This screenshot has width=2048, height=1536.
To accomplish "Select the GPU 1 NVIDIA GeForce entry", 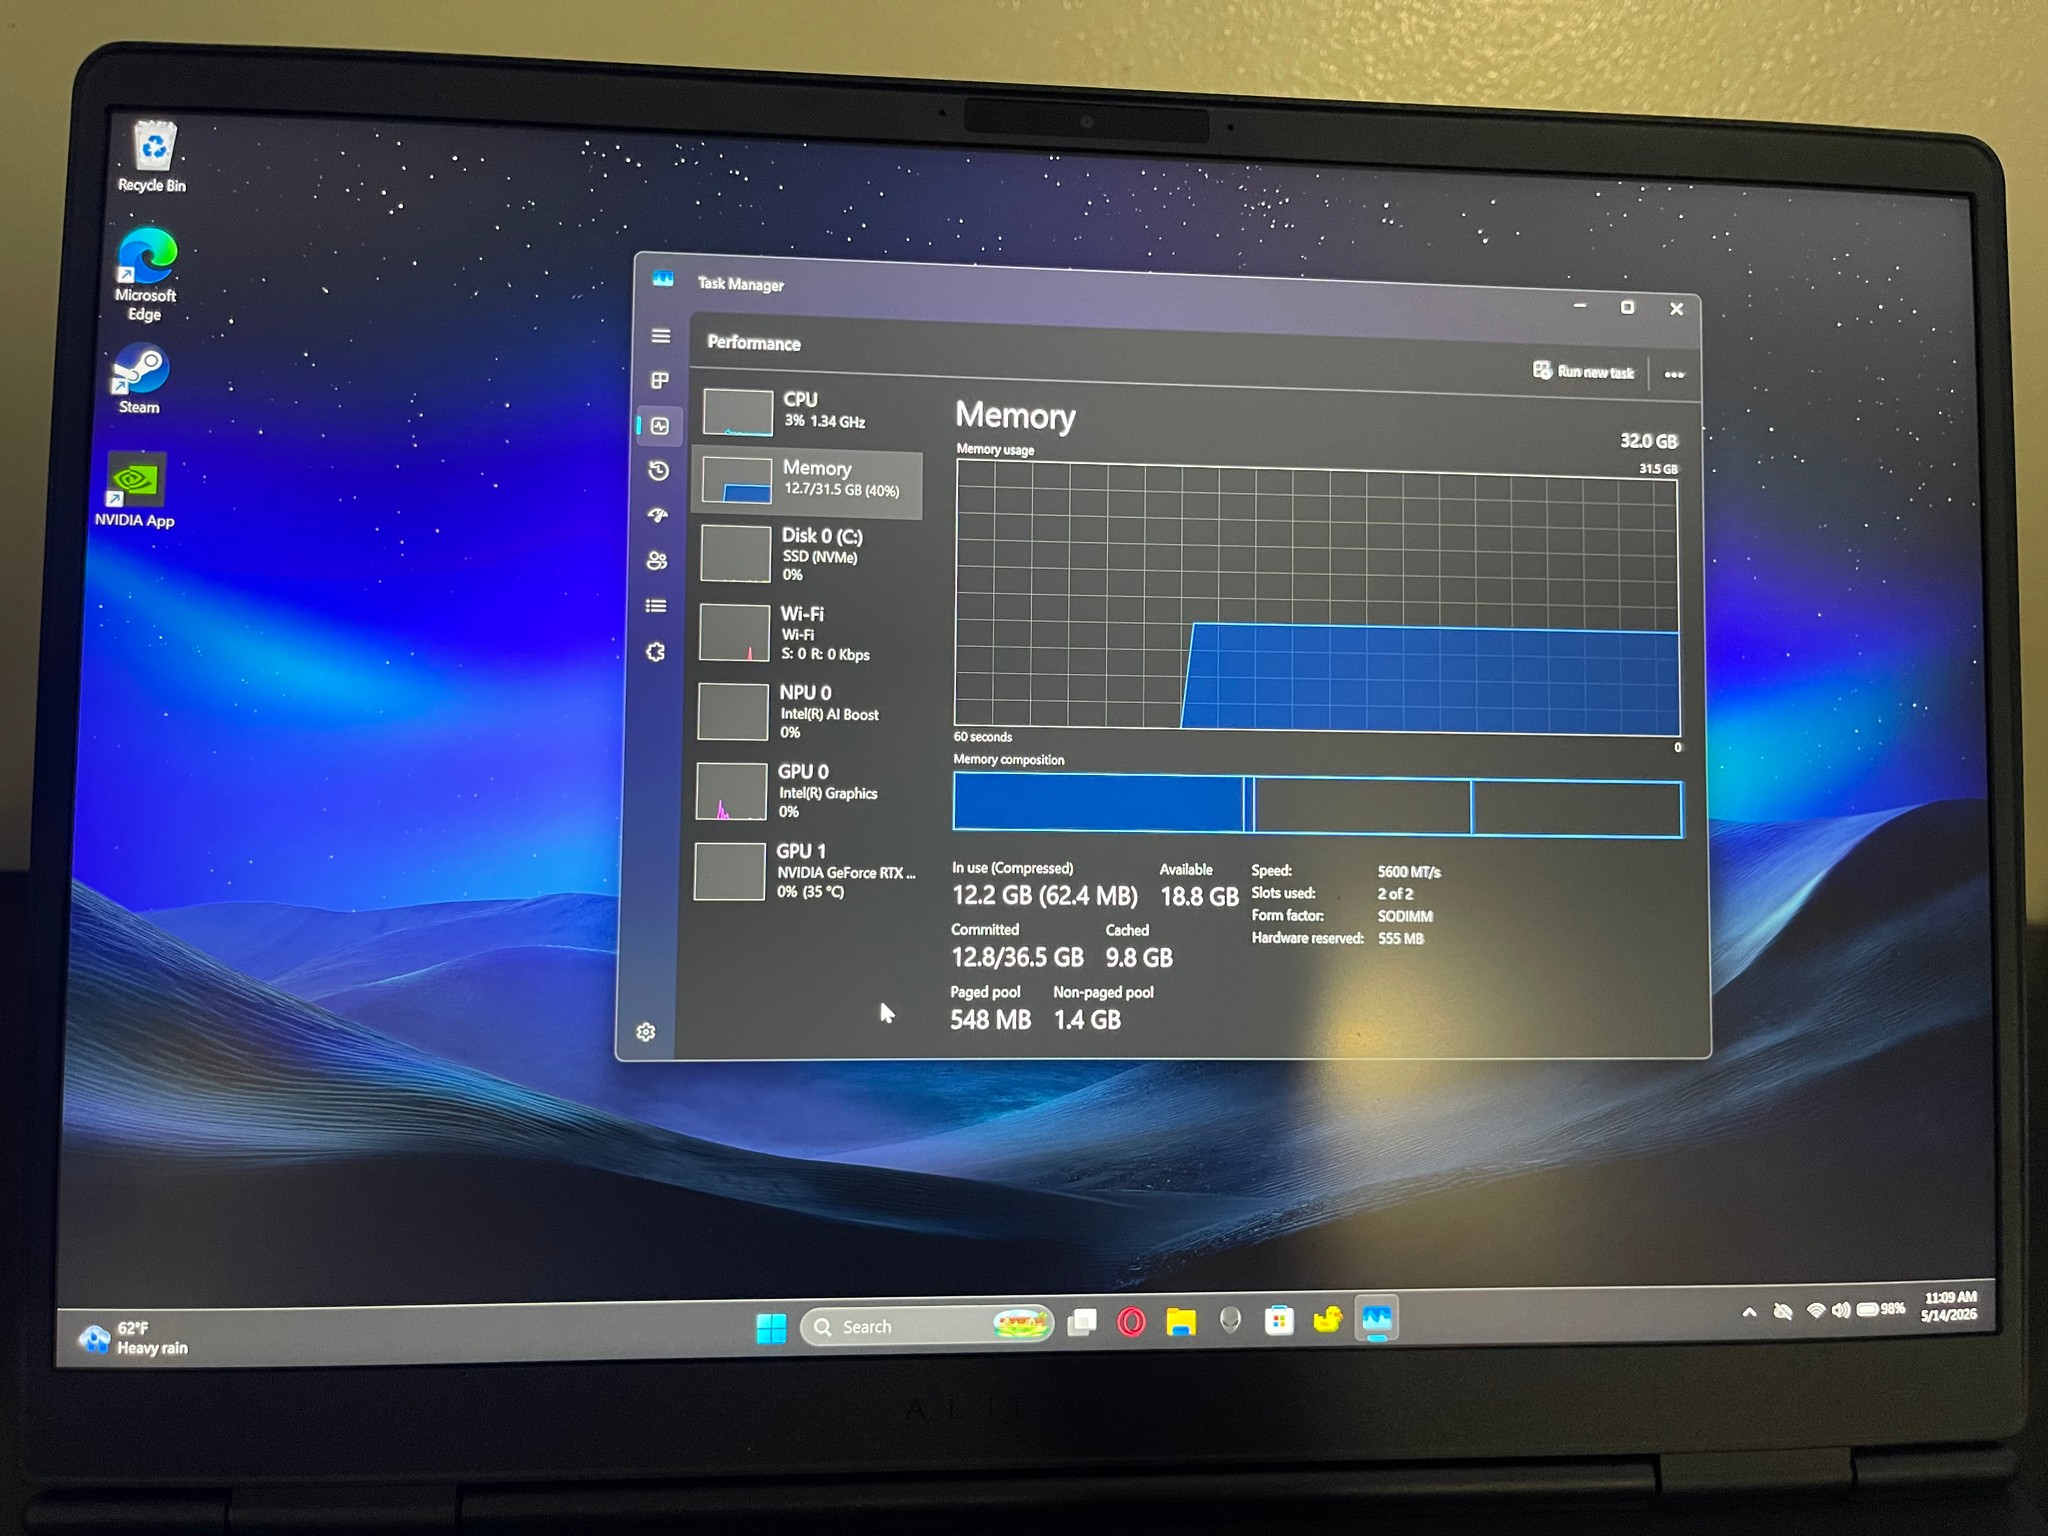I will coord(804,870).
